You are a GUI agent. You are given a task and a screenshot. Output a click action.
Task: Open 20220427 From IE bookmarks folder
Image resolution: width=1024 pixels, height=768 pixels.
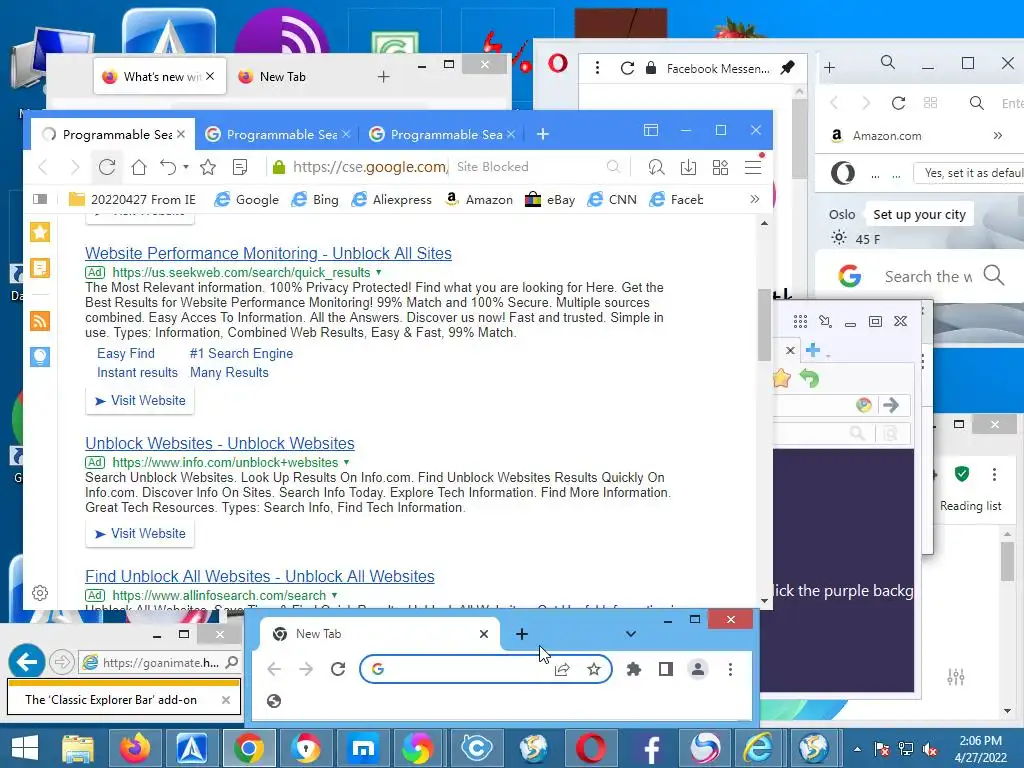[133, 199]
